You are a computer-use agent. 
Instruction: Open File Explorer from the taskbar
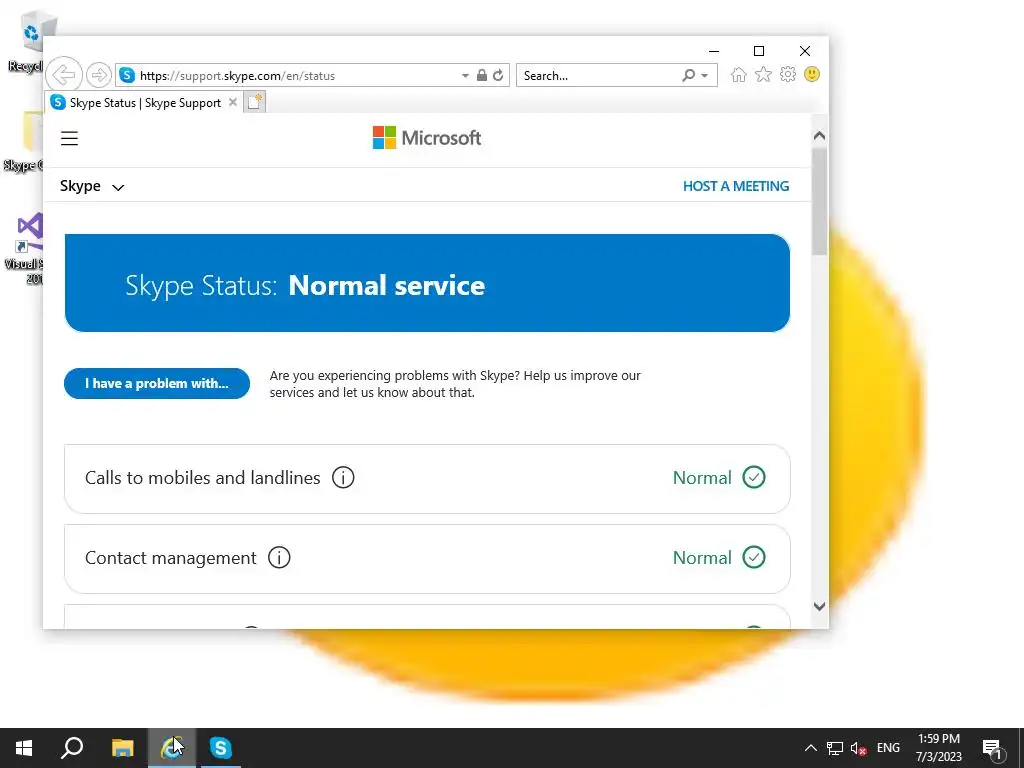[x=122, y=748]
